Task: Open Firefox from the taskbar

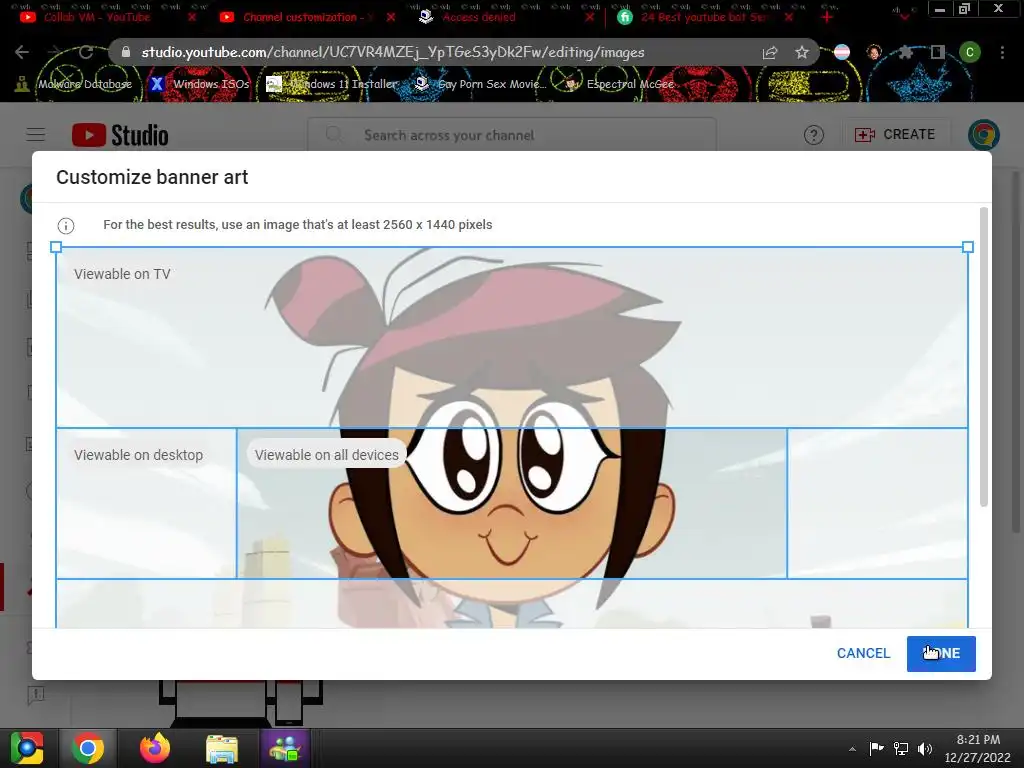Action: [x=155, y=748]
